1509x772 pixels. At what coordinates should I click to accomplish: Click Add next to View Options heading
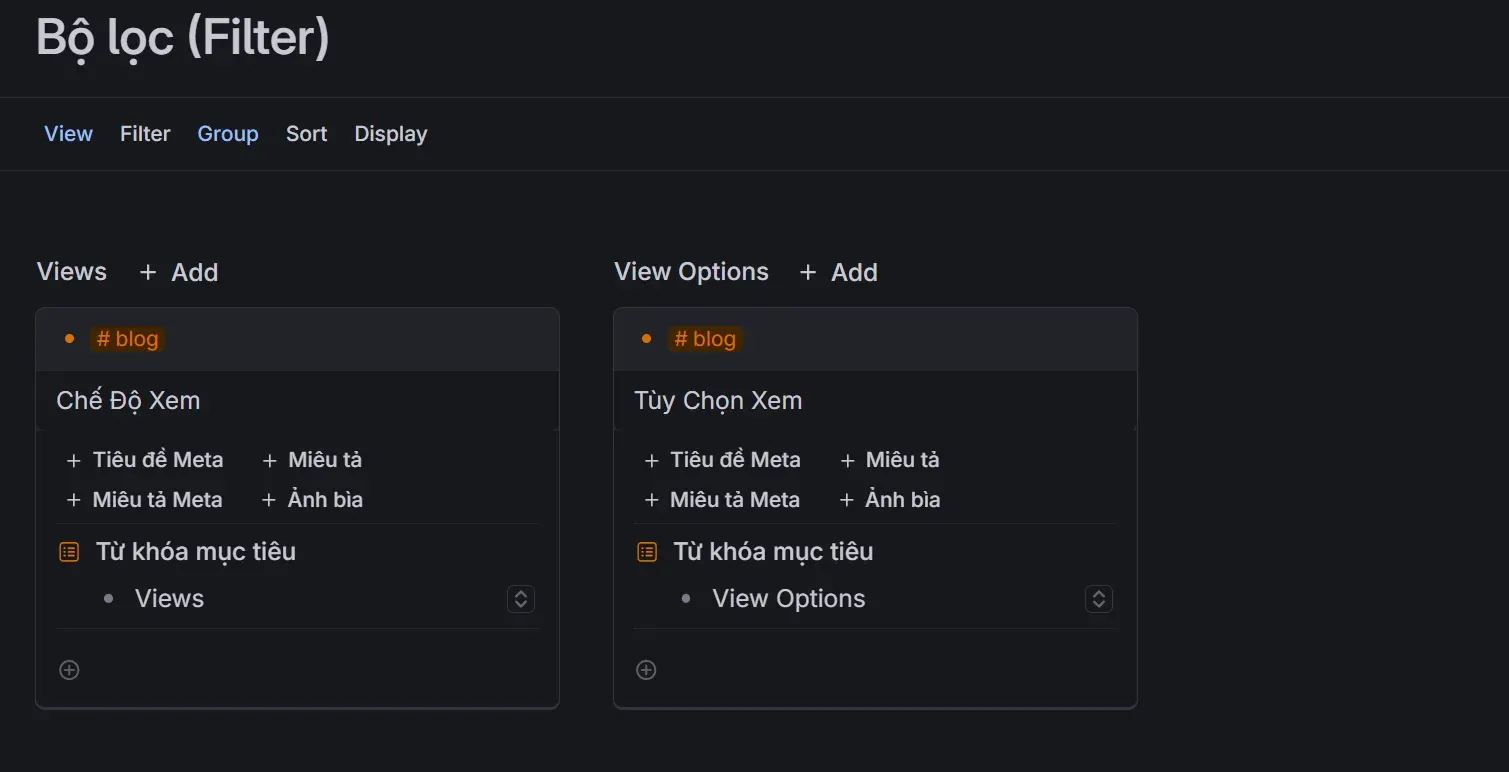[x=839, y=272]
